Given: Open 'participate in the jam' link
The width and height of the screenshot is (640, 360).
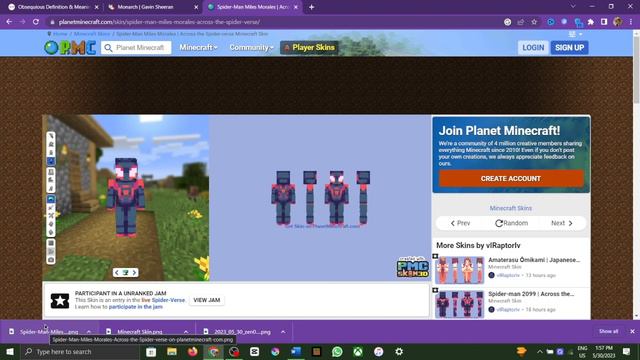Looking at the screenshot, I should (x=136, y=307).
